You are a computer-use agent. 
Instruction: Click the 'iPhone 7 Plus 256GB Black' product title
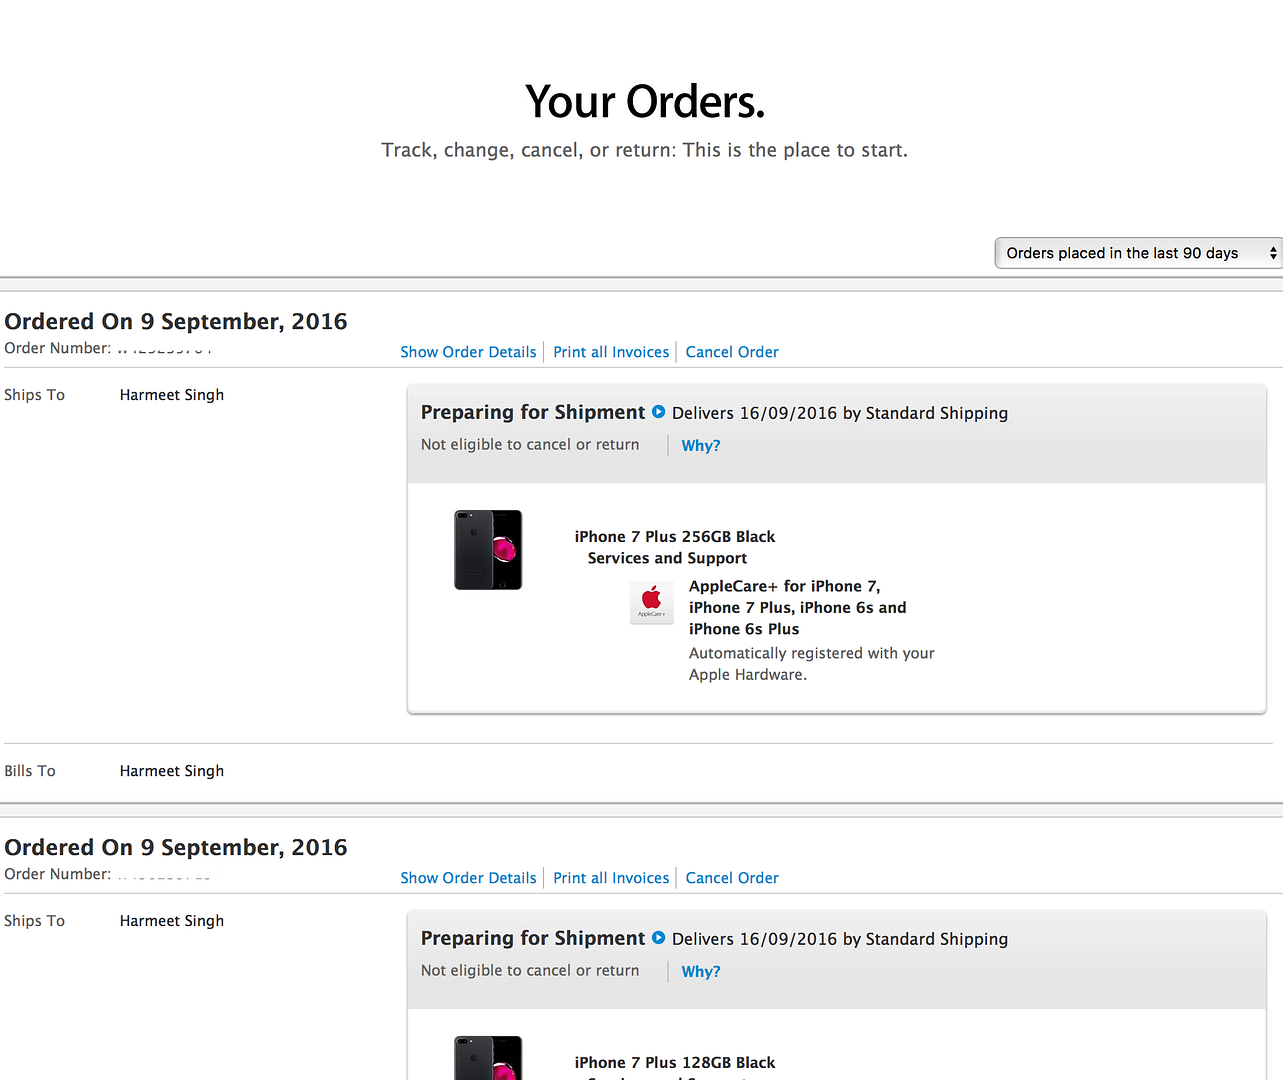click(675, 537)
